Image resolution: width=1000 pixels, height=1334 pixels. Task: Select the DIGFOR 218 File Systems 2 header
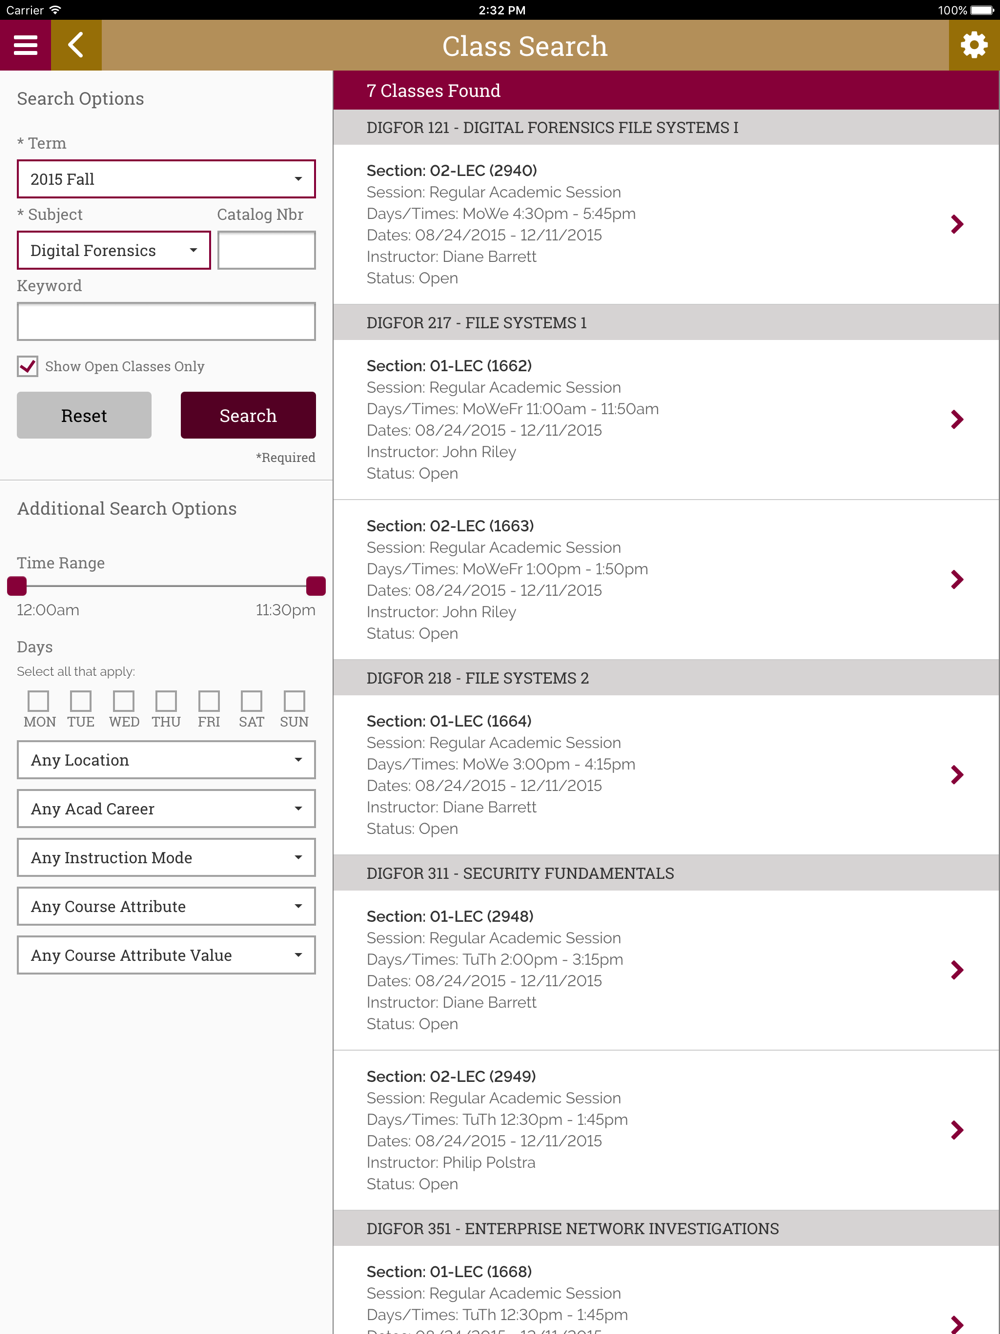coord(666,678)
